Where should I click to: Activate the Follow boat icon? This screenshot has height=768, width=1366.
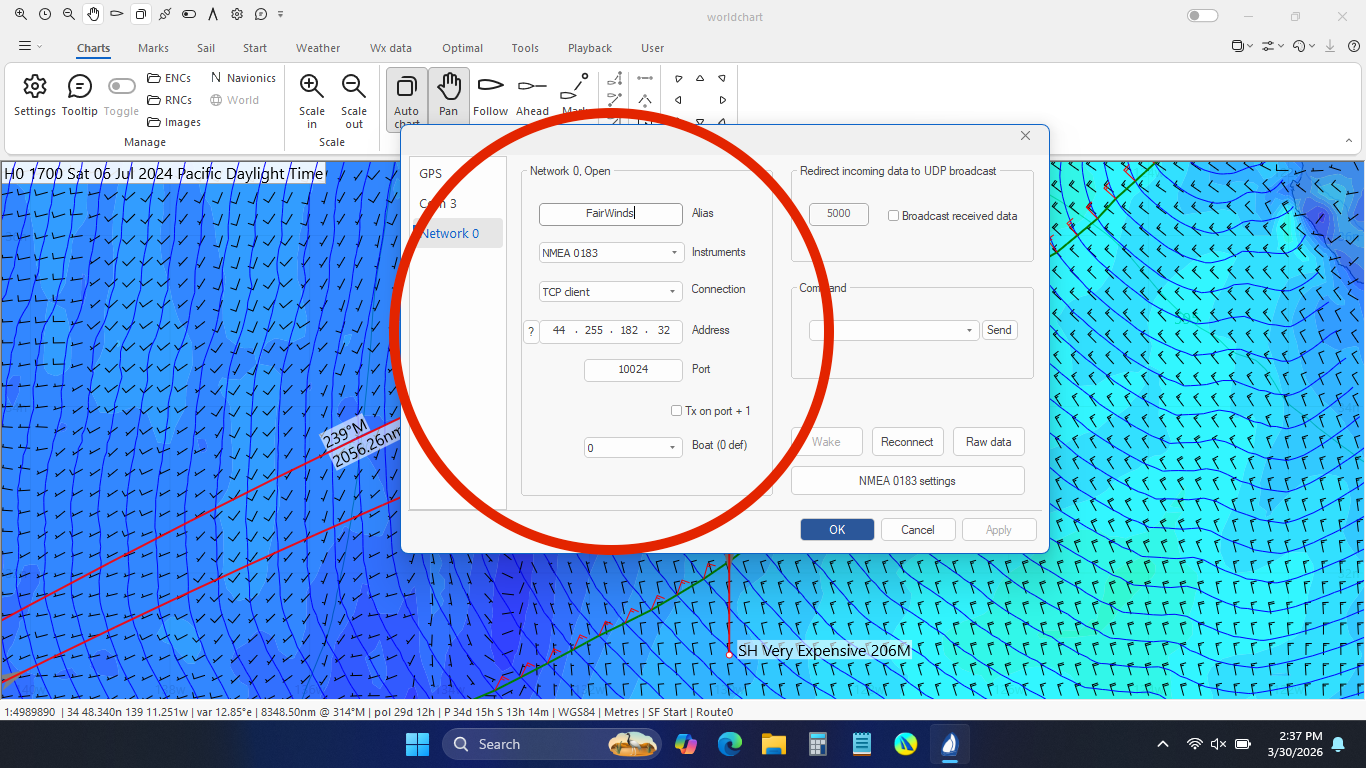pos(490,86)
